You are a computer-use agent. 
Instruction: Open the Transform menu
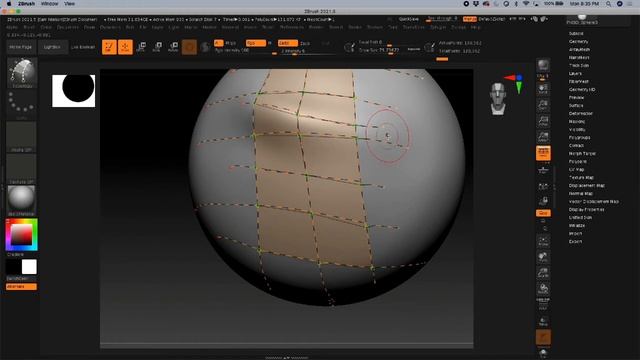pos(413,27)
